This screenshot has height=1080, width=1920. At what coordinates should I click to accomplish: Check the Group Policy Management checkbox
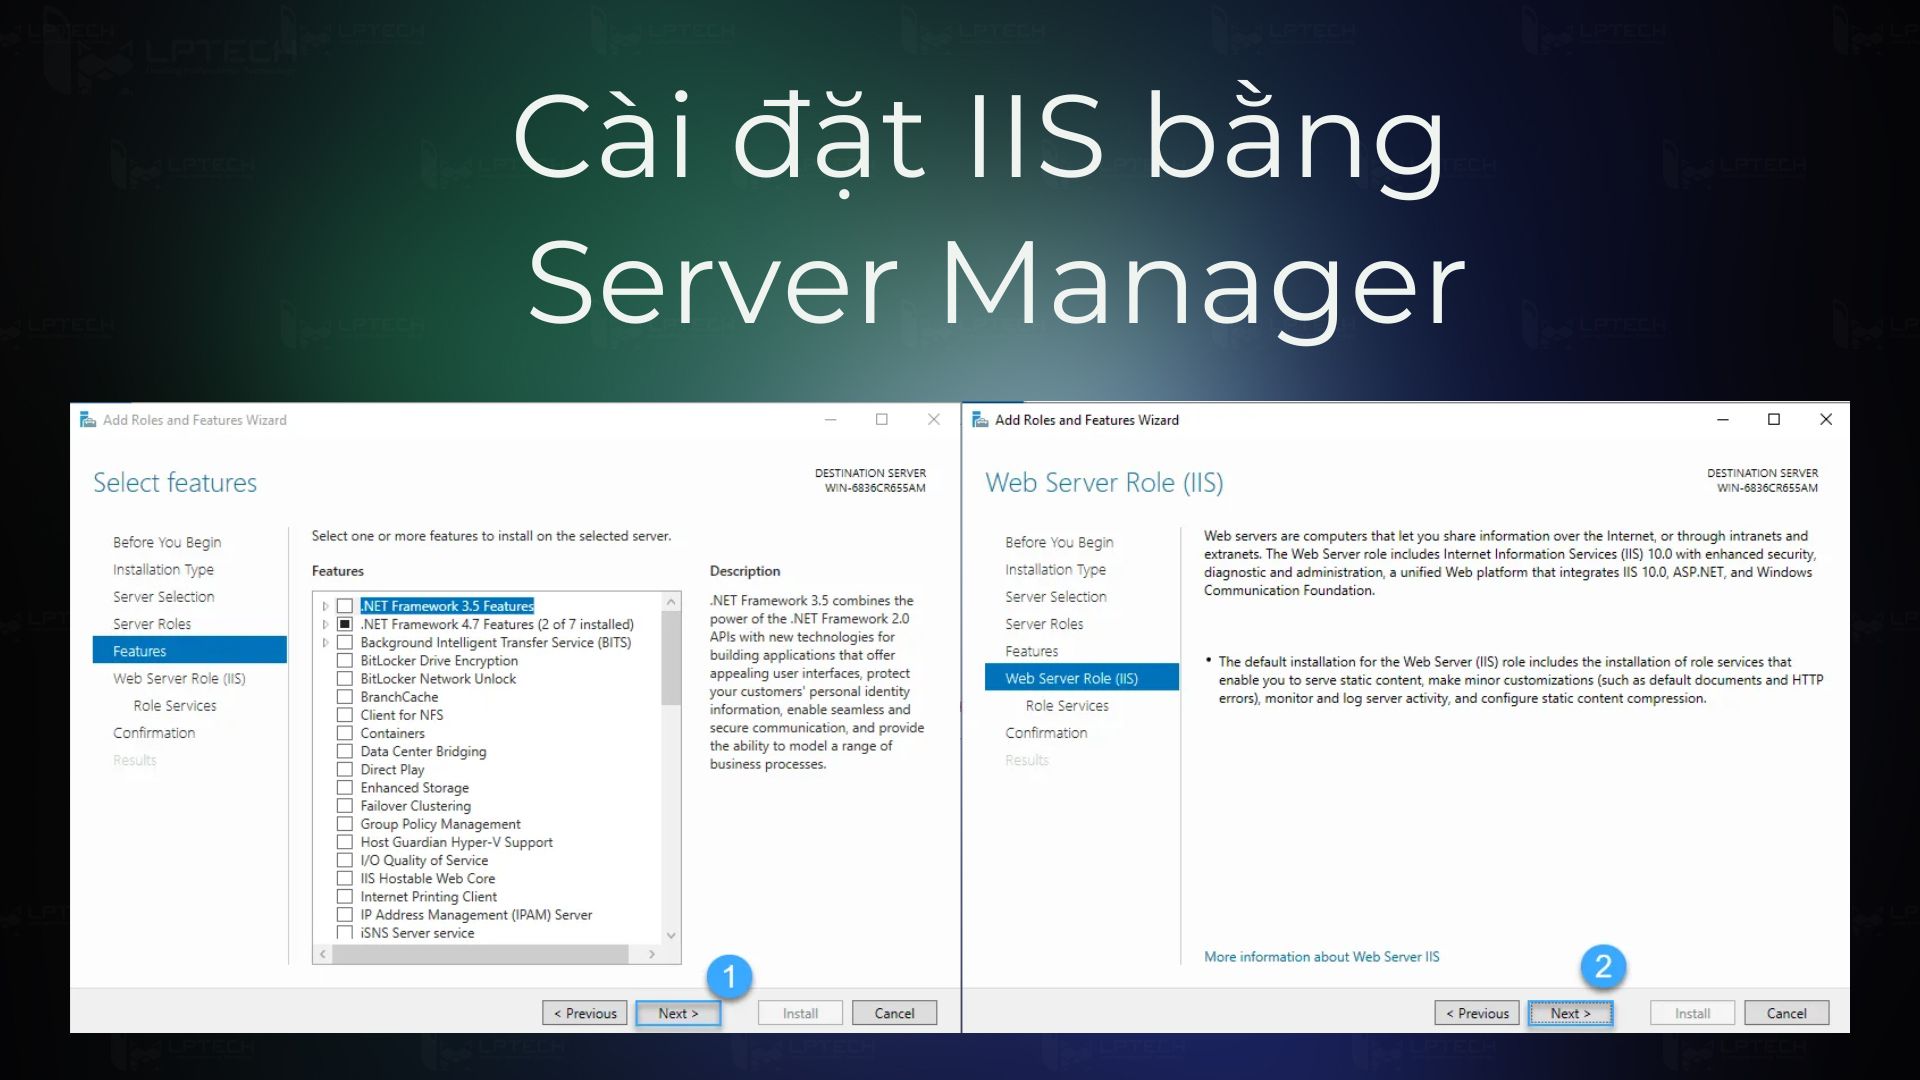[x=345, y=824]
